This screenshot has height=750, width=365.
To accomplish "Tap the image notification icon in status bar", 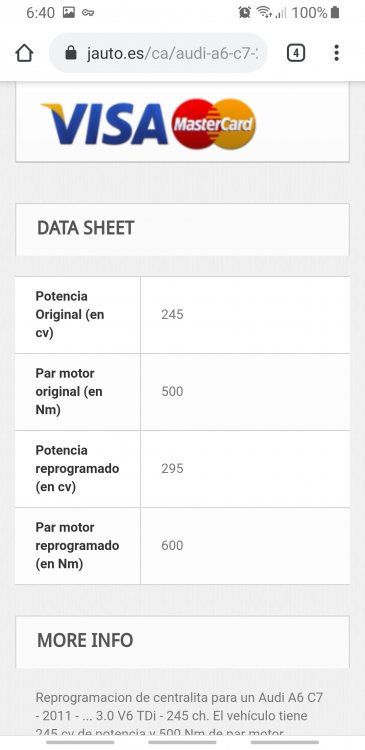I will tap(69, 12).
